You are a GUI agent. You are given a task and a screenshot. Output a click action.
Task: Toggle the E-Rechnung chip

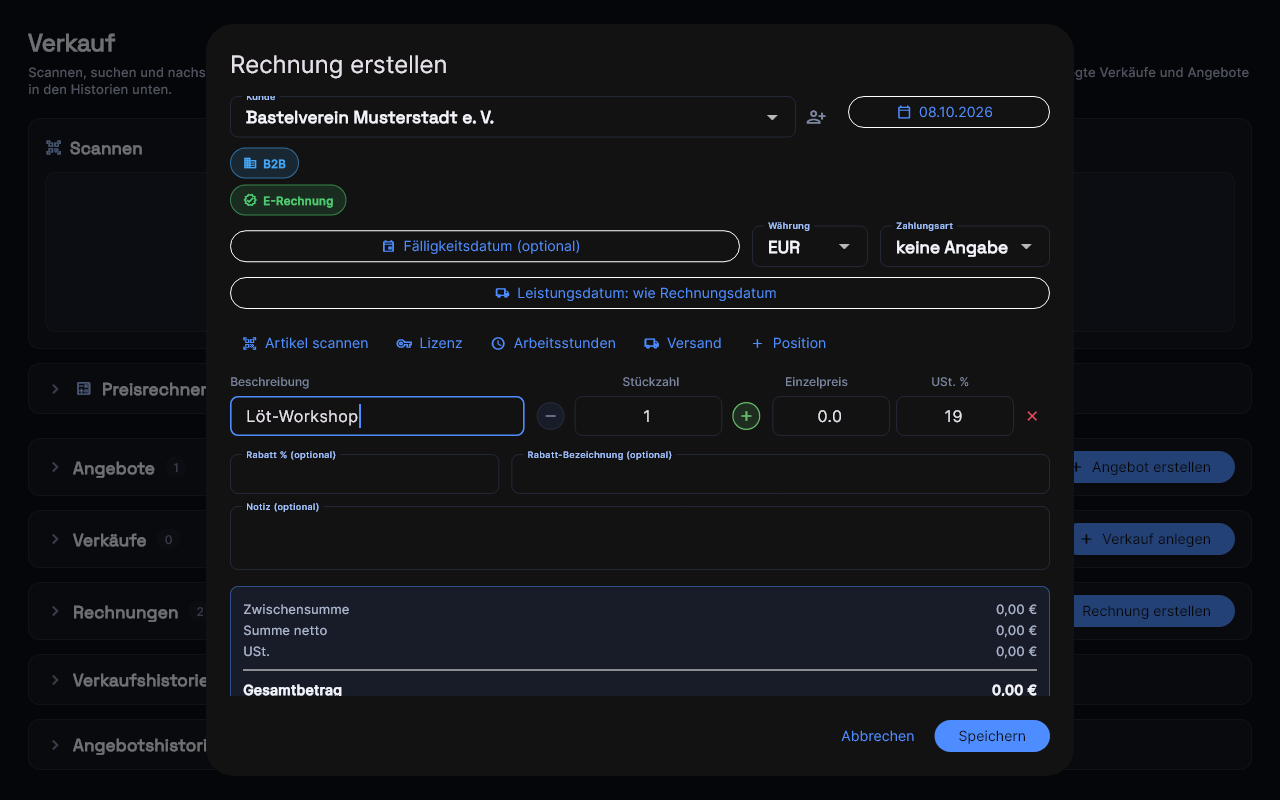coord(288,200)
